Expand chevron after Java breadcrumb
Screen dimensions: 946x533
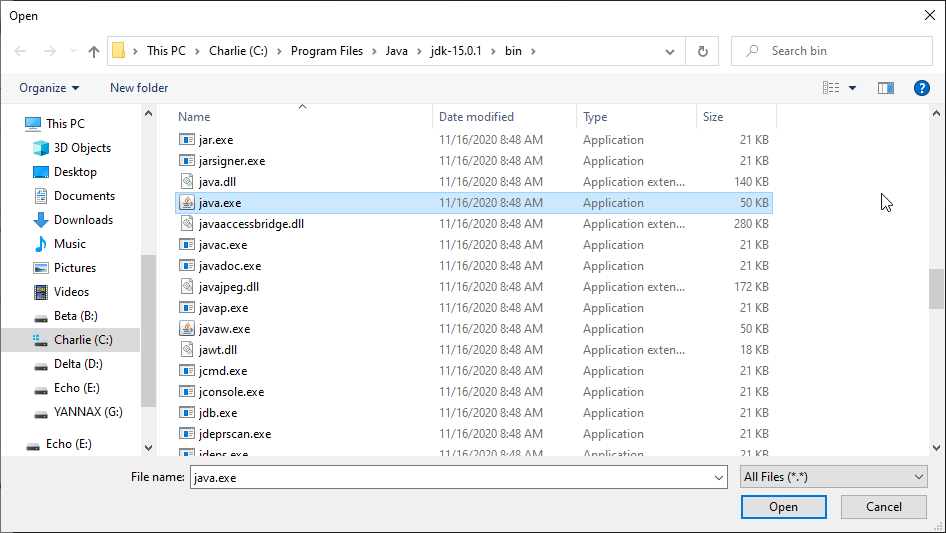pyautogui.click(x=419, y=51)
